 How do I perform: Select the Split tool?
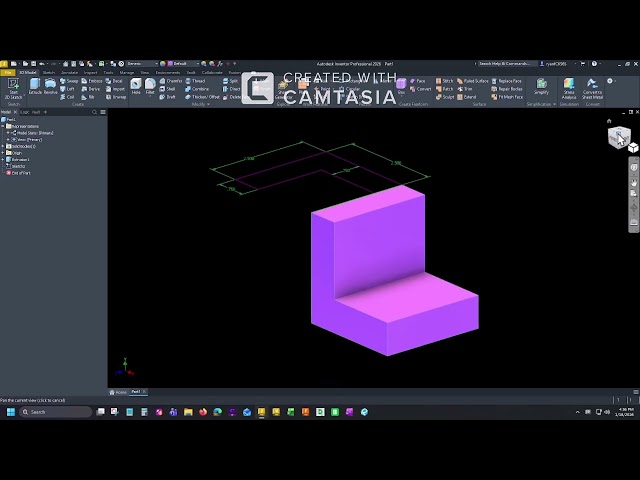click(230, 81)
